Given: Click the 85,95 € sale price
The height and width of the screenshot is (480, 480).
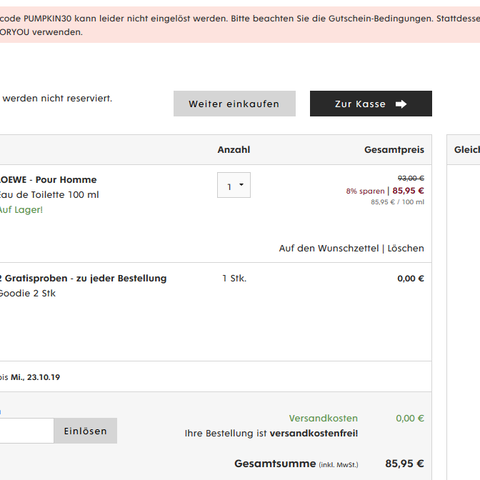Looking at the screenshot, I should pos(408,191).
